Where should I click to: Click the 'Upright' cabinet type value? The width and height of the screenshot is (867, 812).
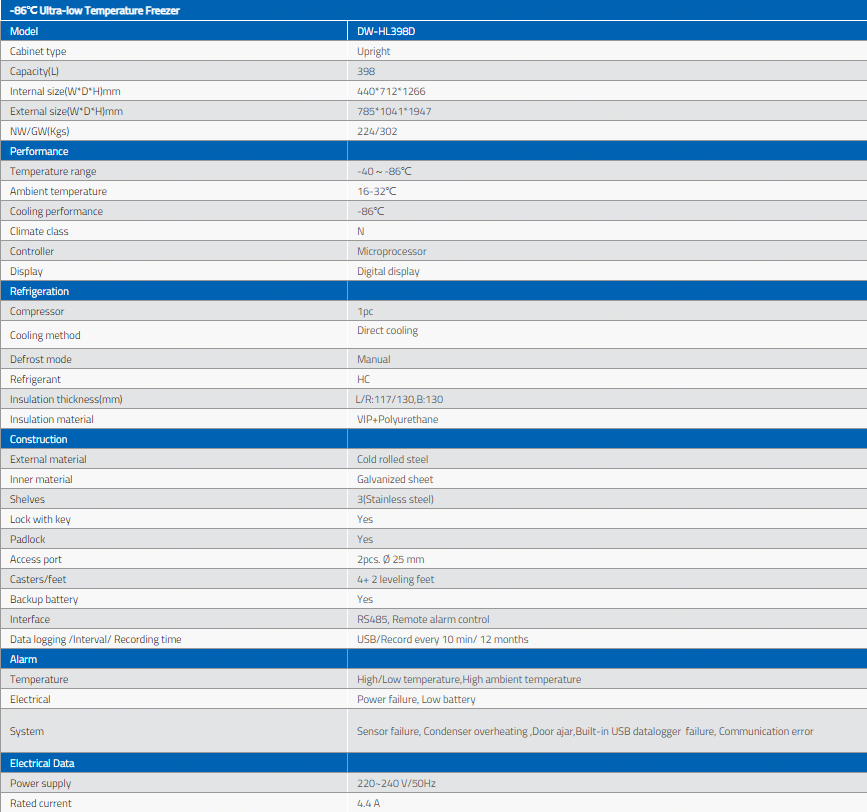(374, 51)
